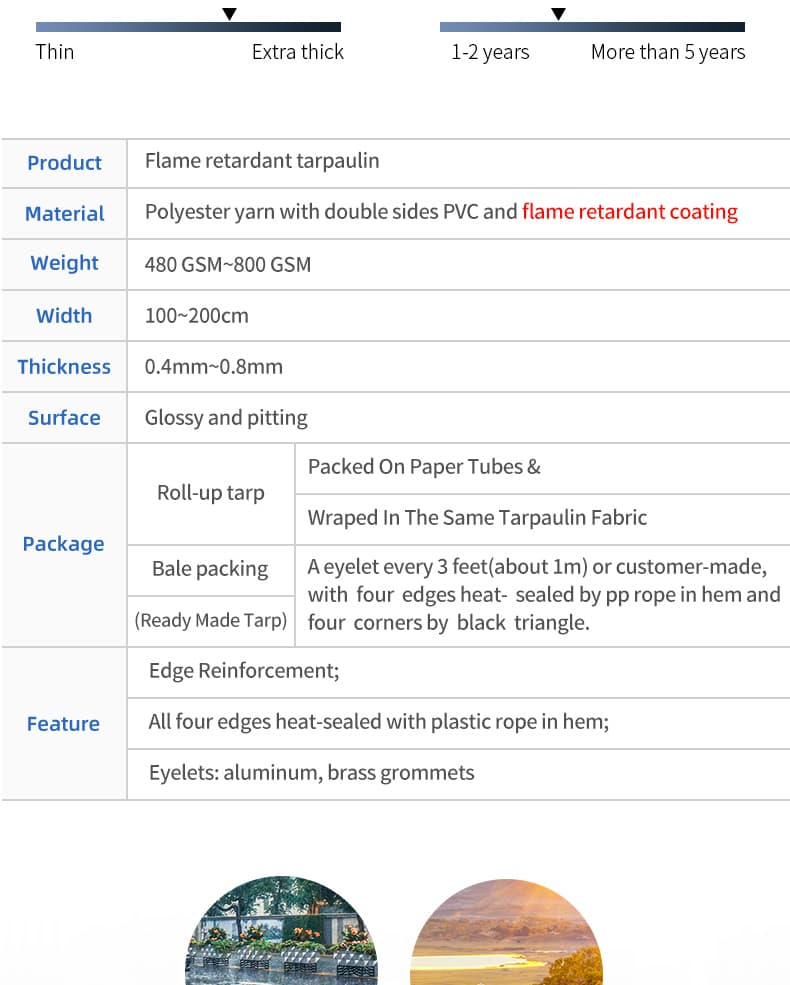
Task: Click the Roll-up tarp cell
Action: point(211,494)
